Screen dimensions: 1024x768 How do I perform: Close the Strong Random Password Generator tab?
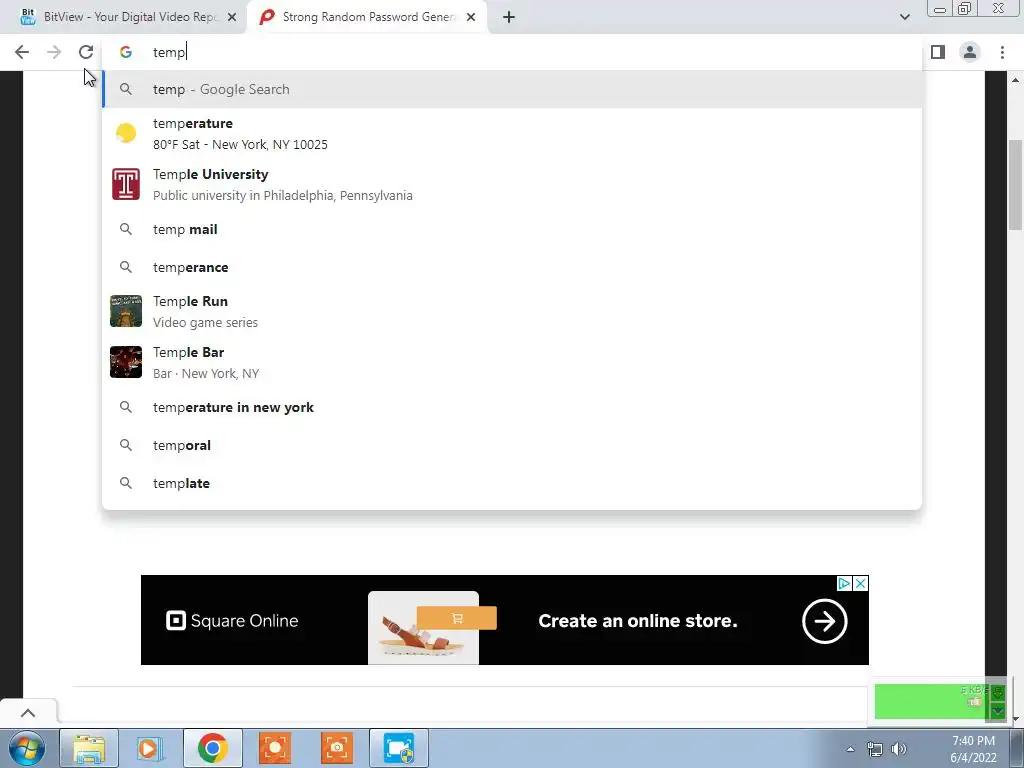coord(471,17)
